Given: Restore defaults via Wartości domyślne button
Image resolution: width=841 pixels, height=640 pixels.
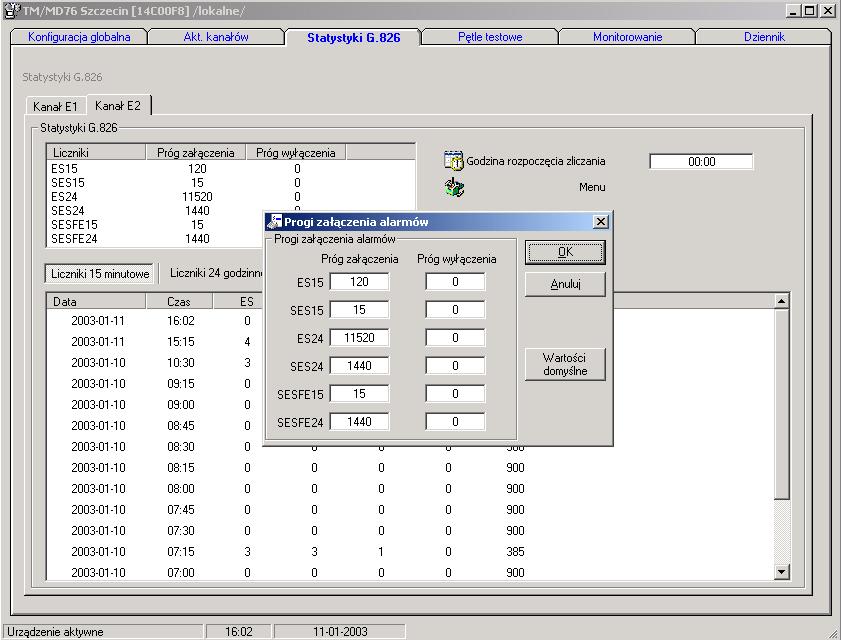Looking at the screenshot, I should (565, 364).
